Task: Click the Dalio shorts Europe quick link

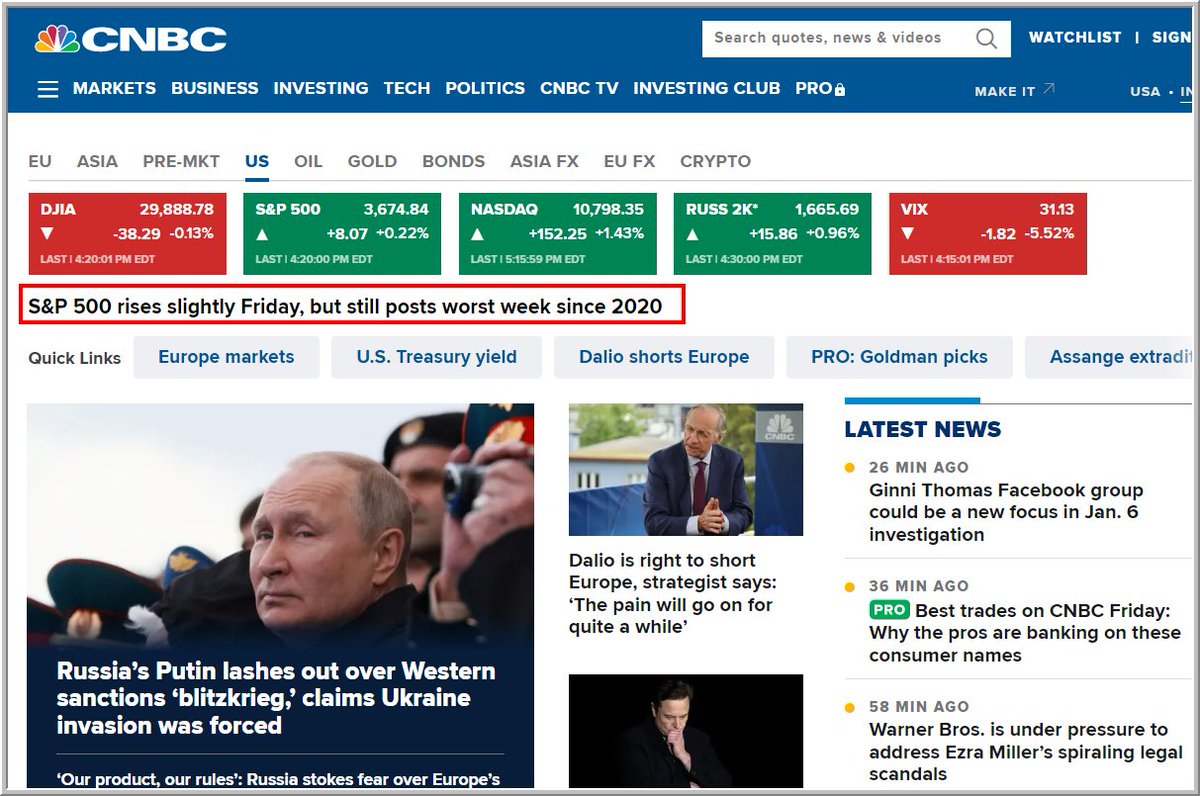Action: pos(664,357)
